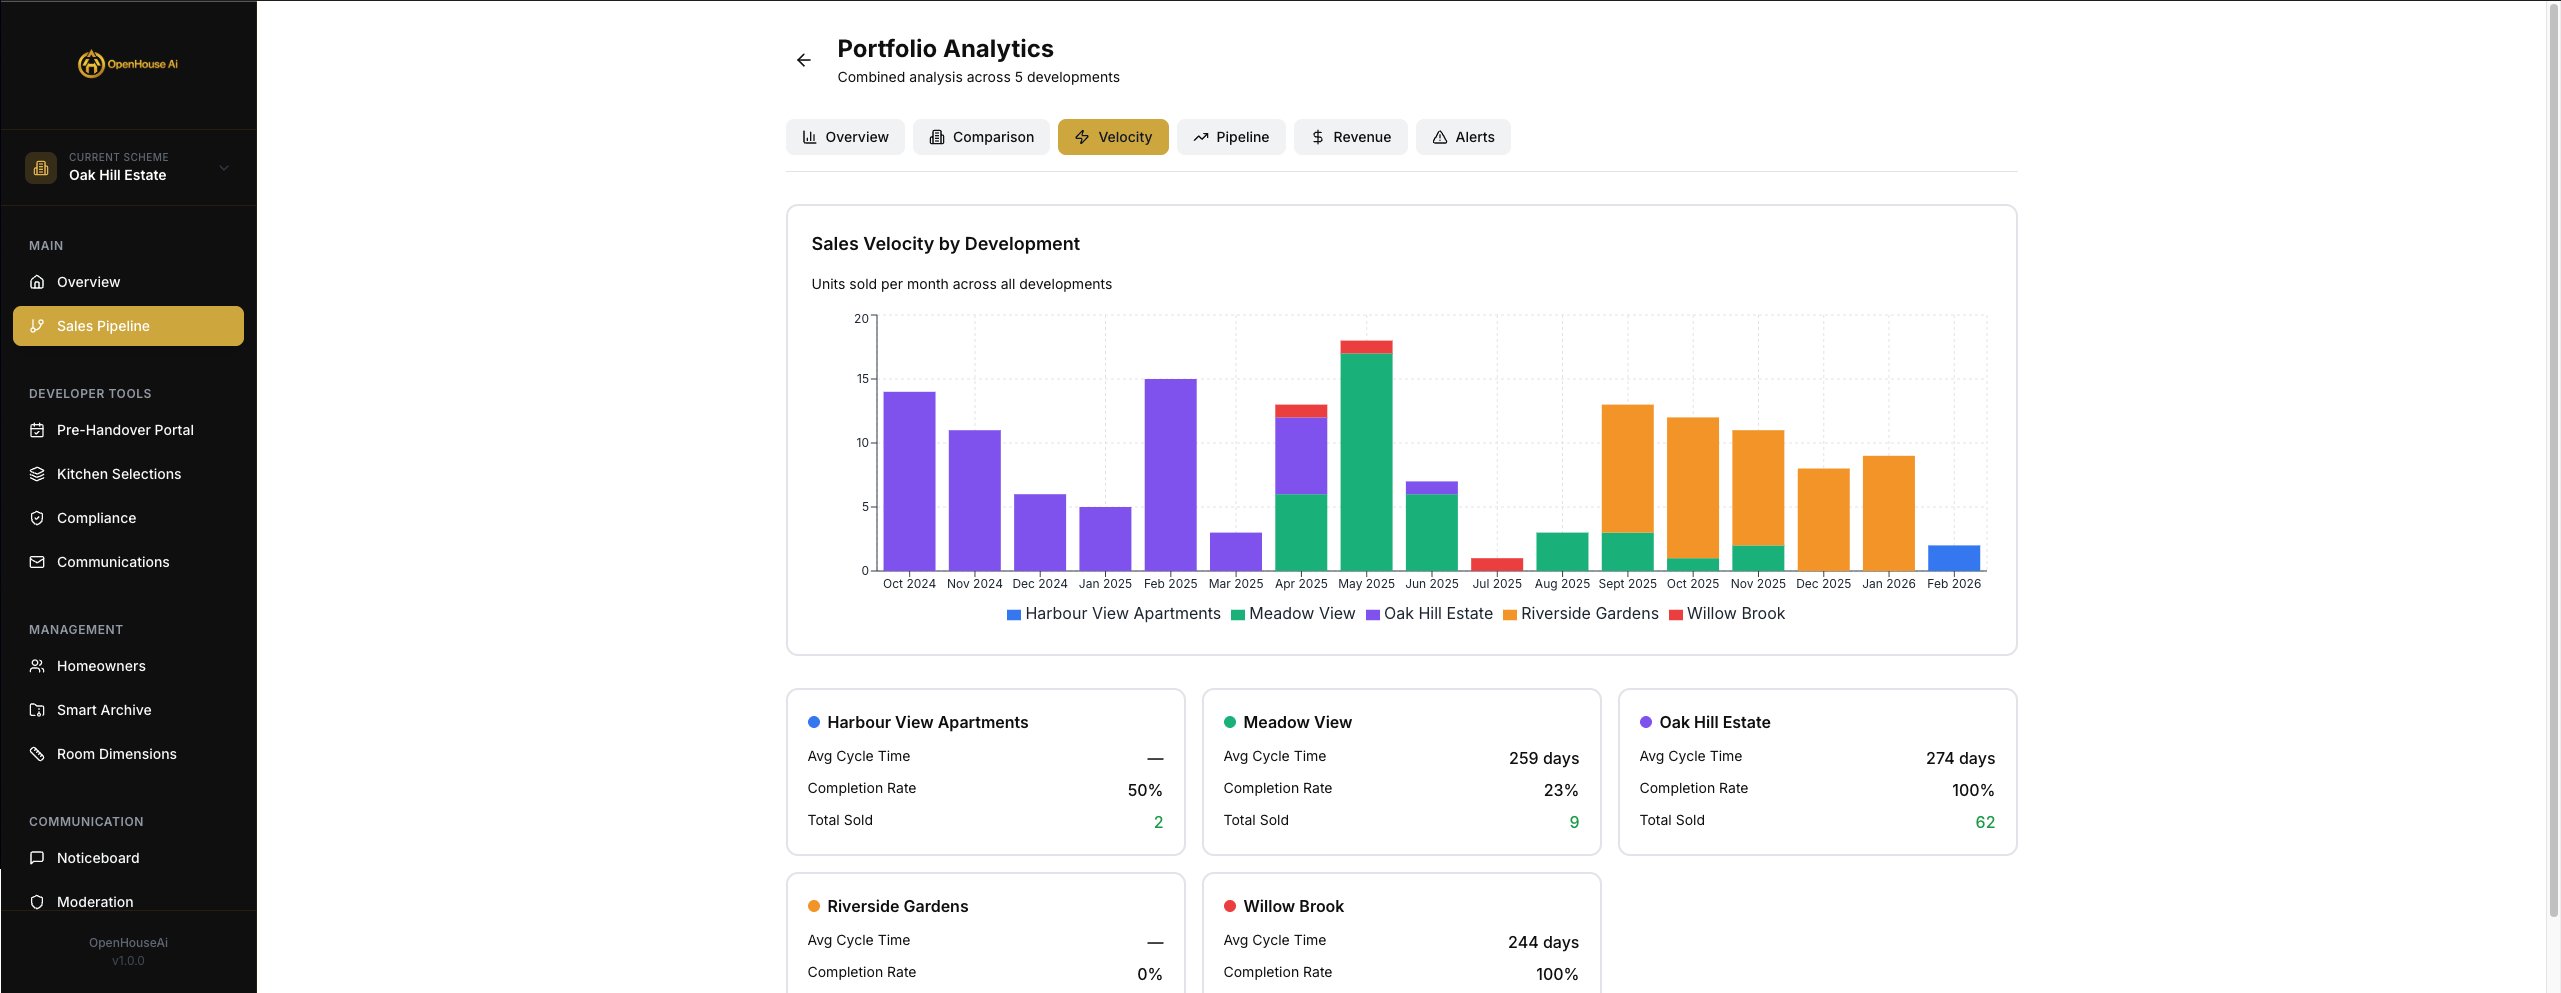Toggle Willow Brook series in legend
This screenshot has width=2561, height=993.
pos(1726,614)
